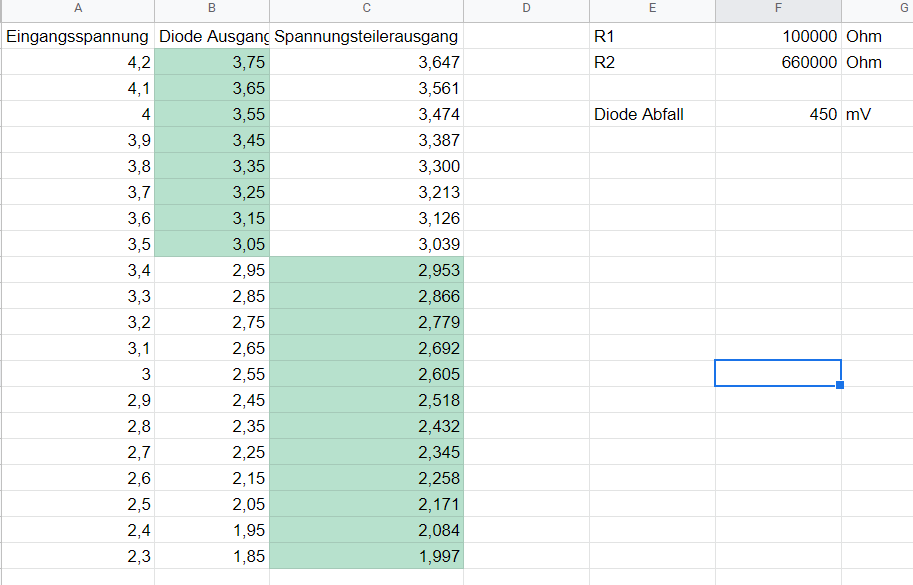Select column A header

(x=78, y=8)
